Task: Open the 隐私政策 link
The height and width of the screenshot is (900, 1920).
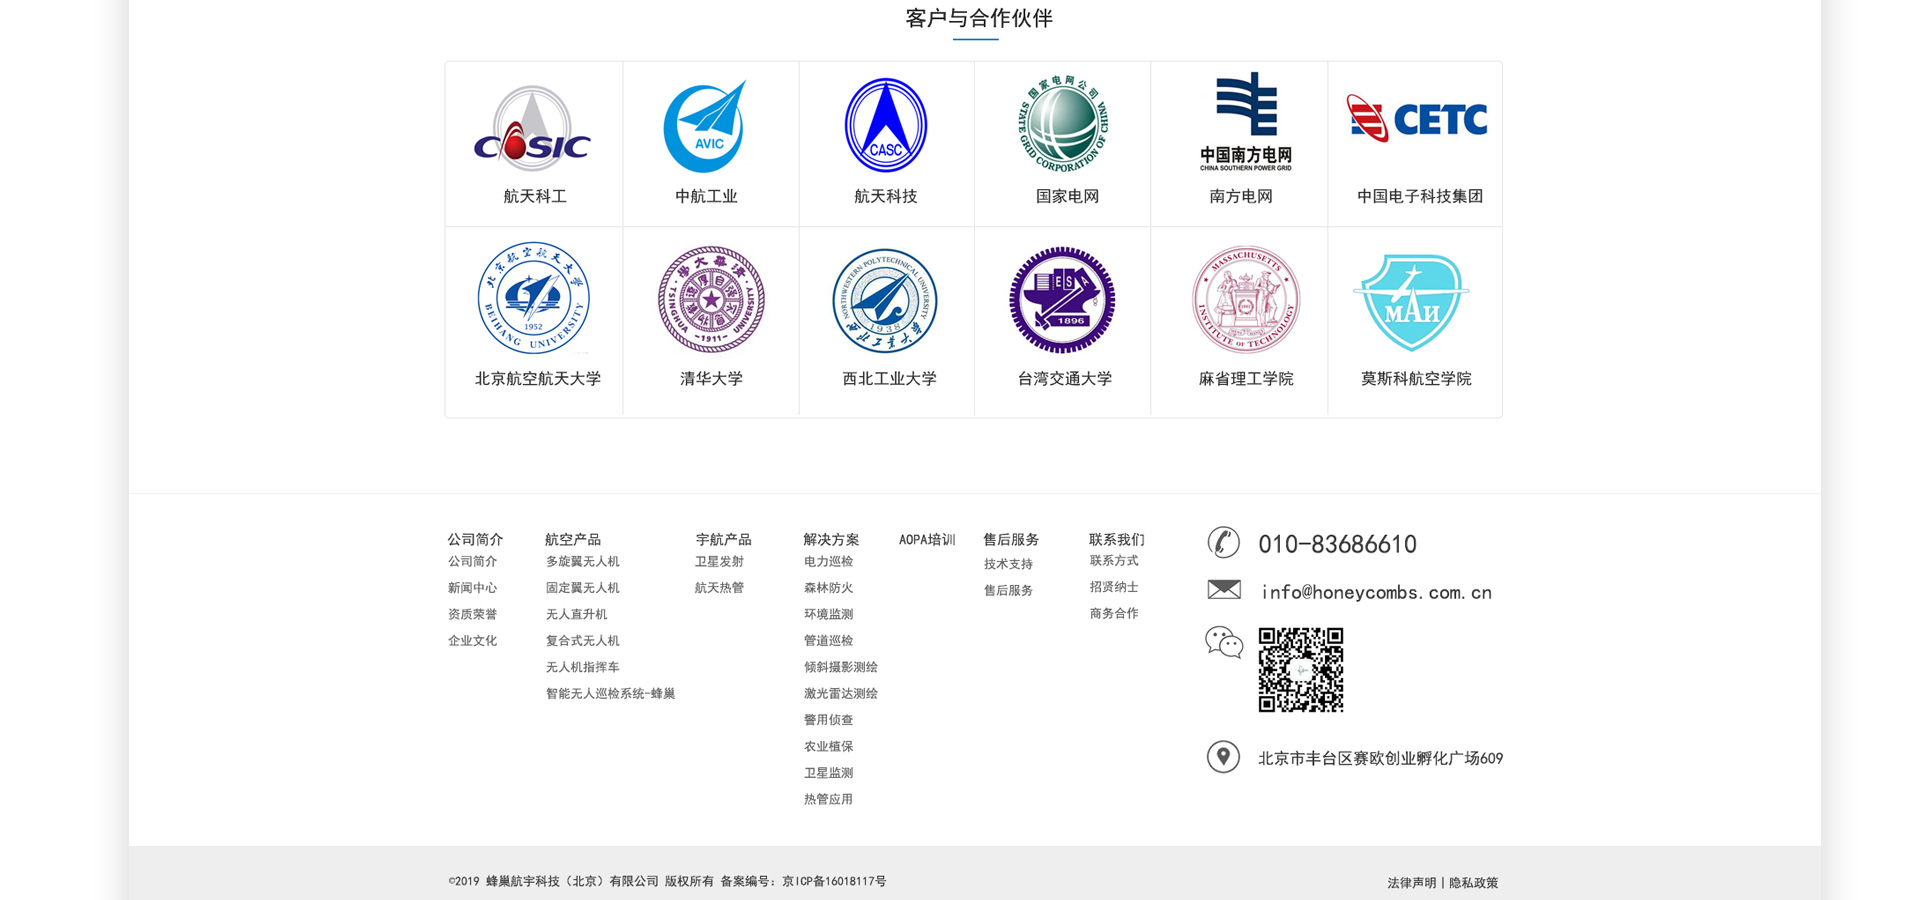Action: click(x=1473, y=883)
